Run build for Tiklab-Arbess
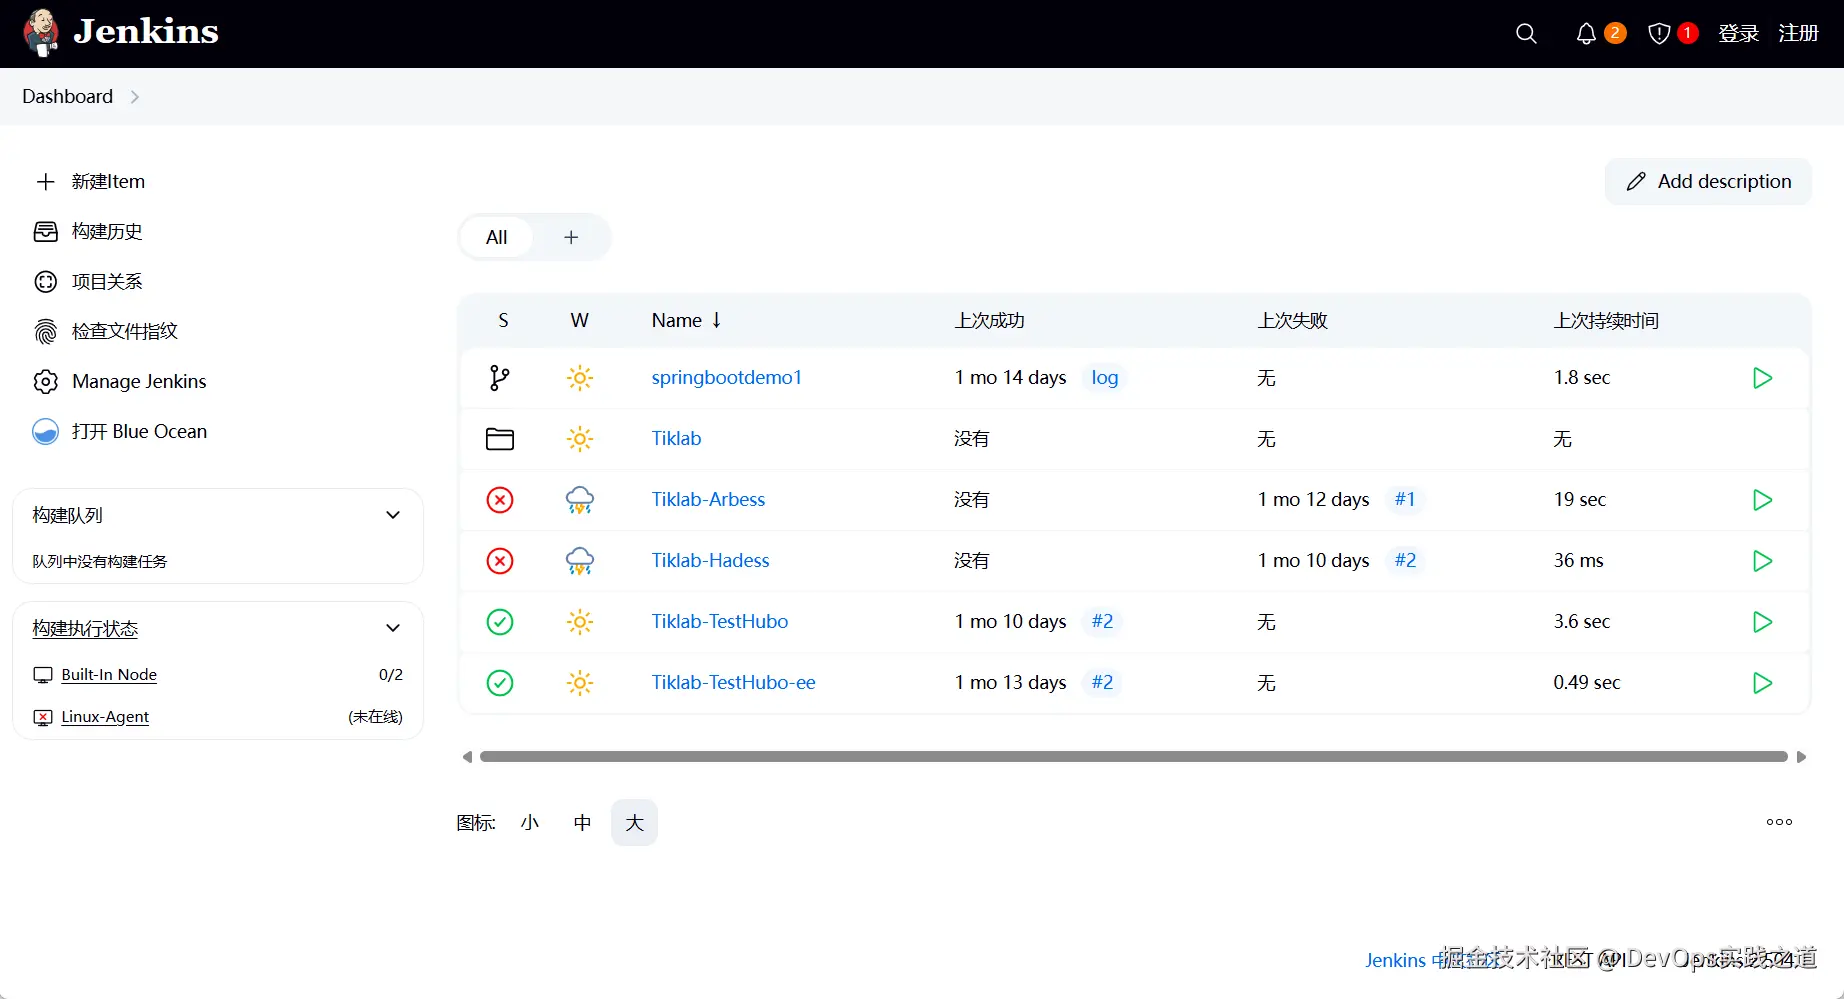Image resolution: width=1844 pixels, height=999 pixels. pos(1762,500)
